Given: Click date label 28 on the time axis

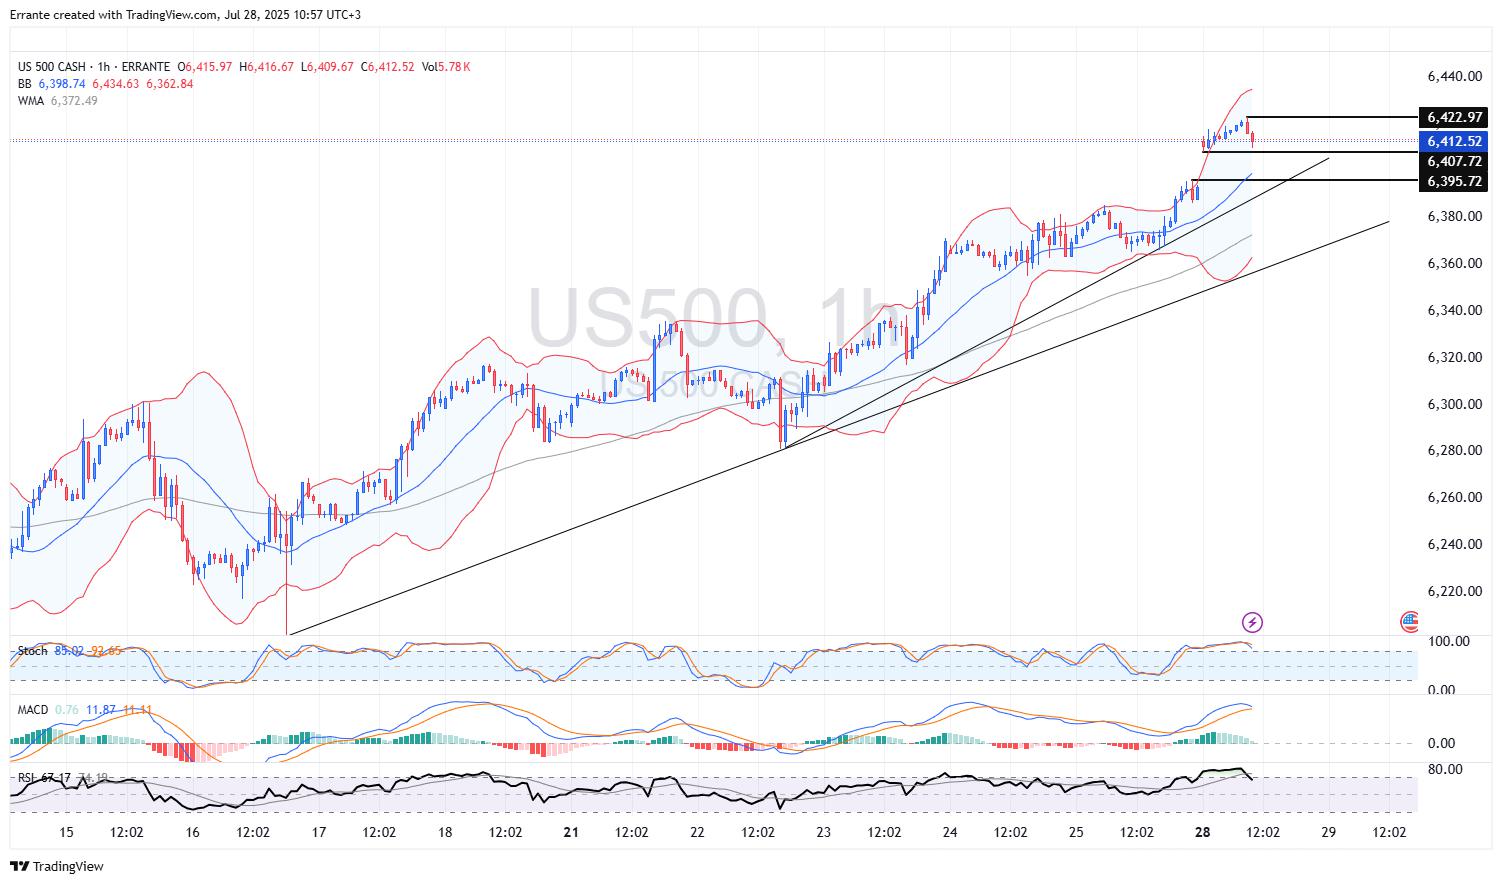Looking at the screenshot, I should [x=1202, y=832].
